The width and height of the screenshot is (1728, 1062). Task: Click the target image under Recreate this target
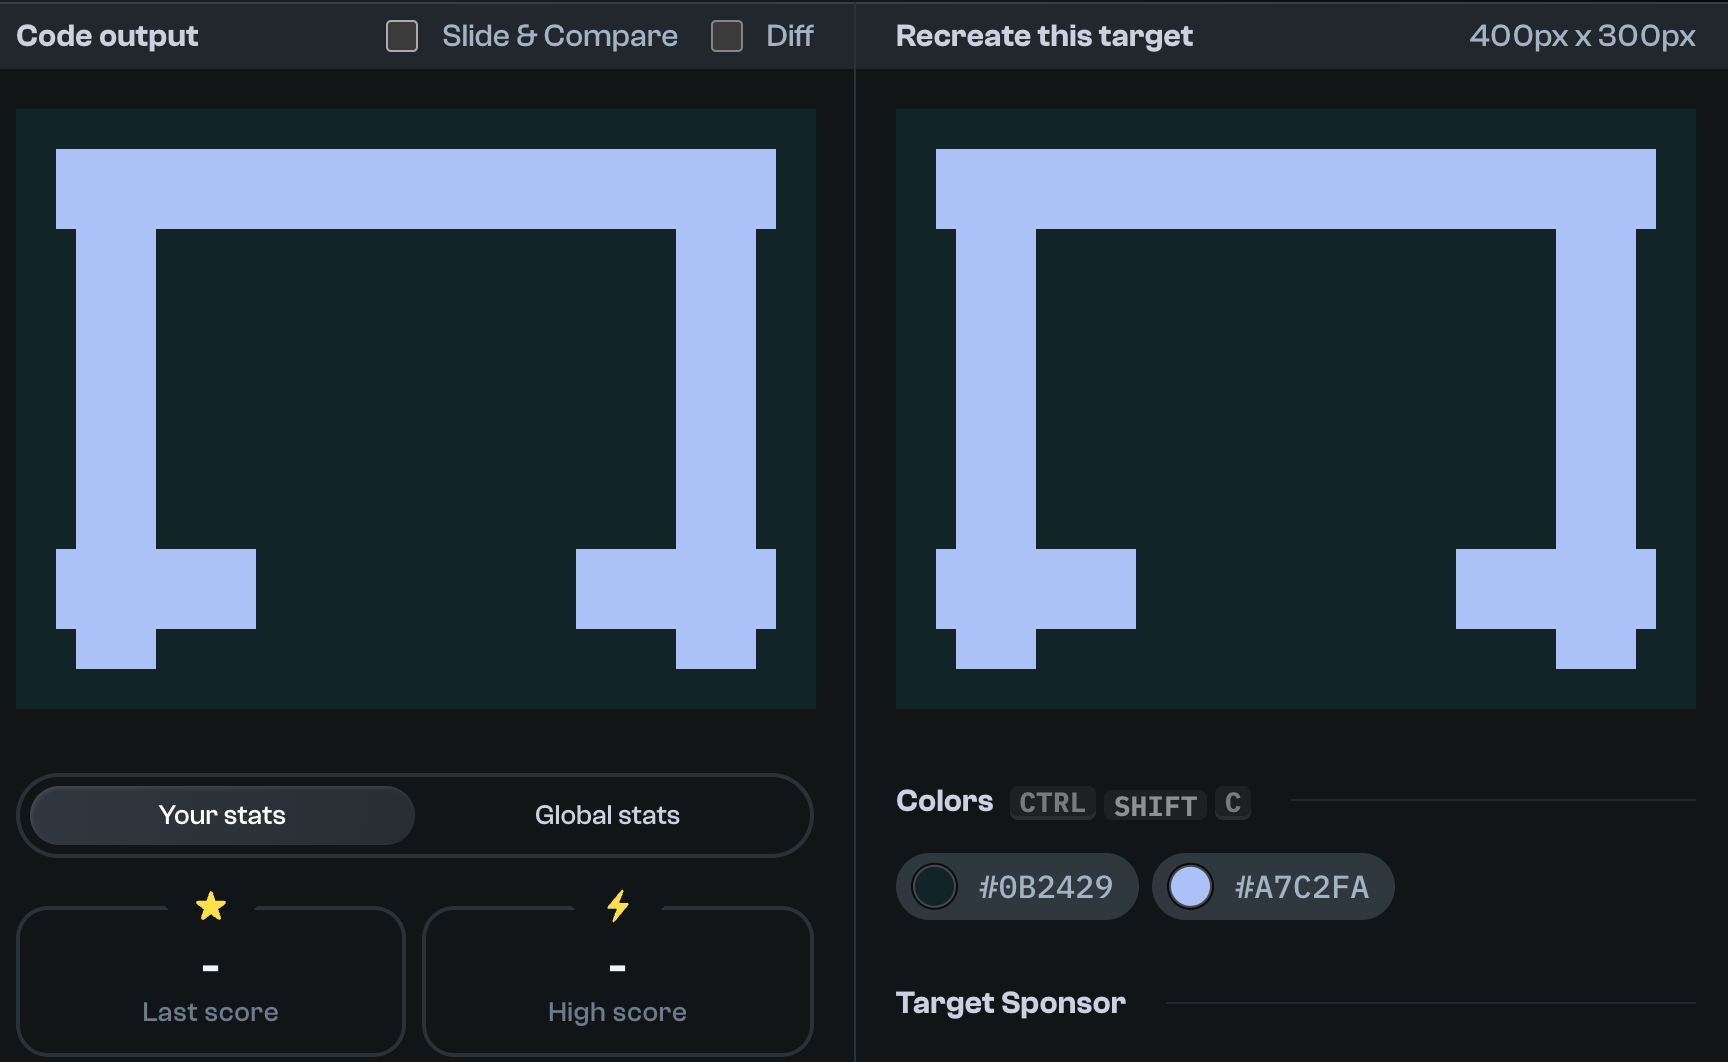(1295, 408)
